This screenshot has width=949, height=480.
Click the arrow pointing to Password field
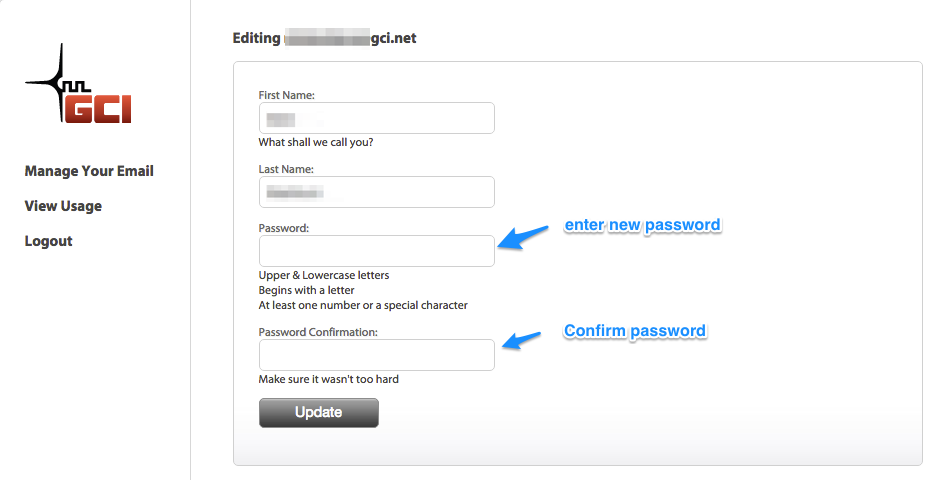pos(522,237)
